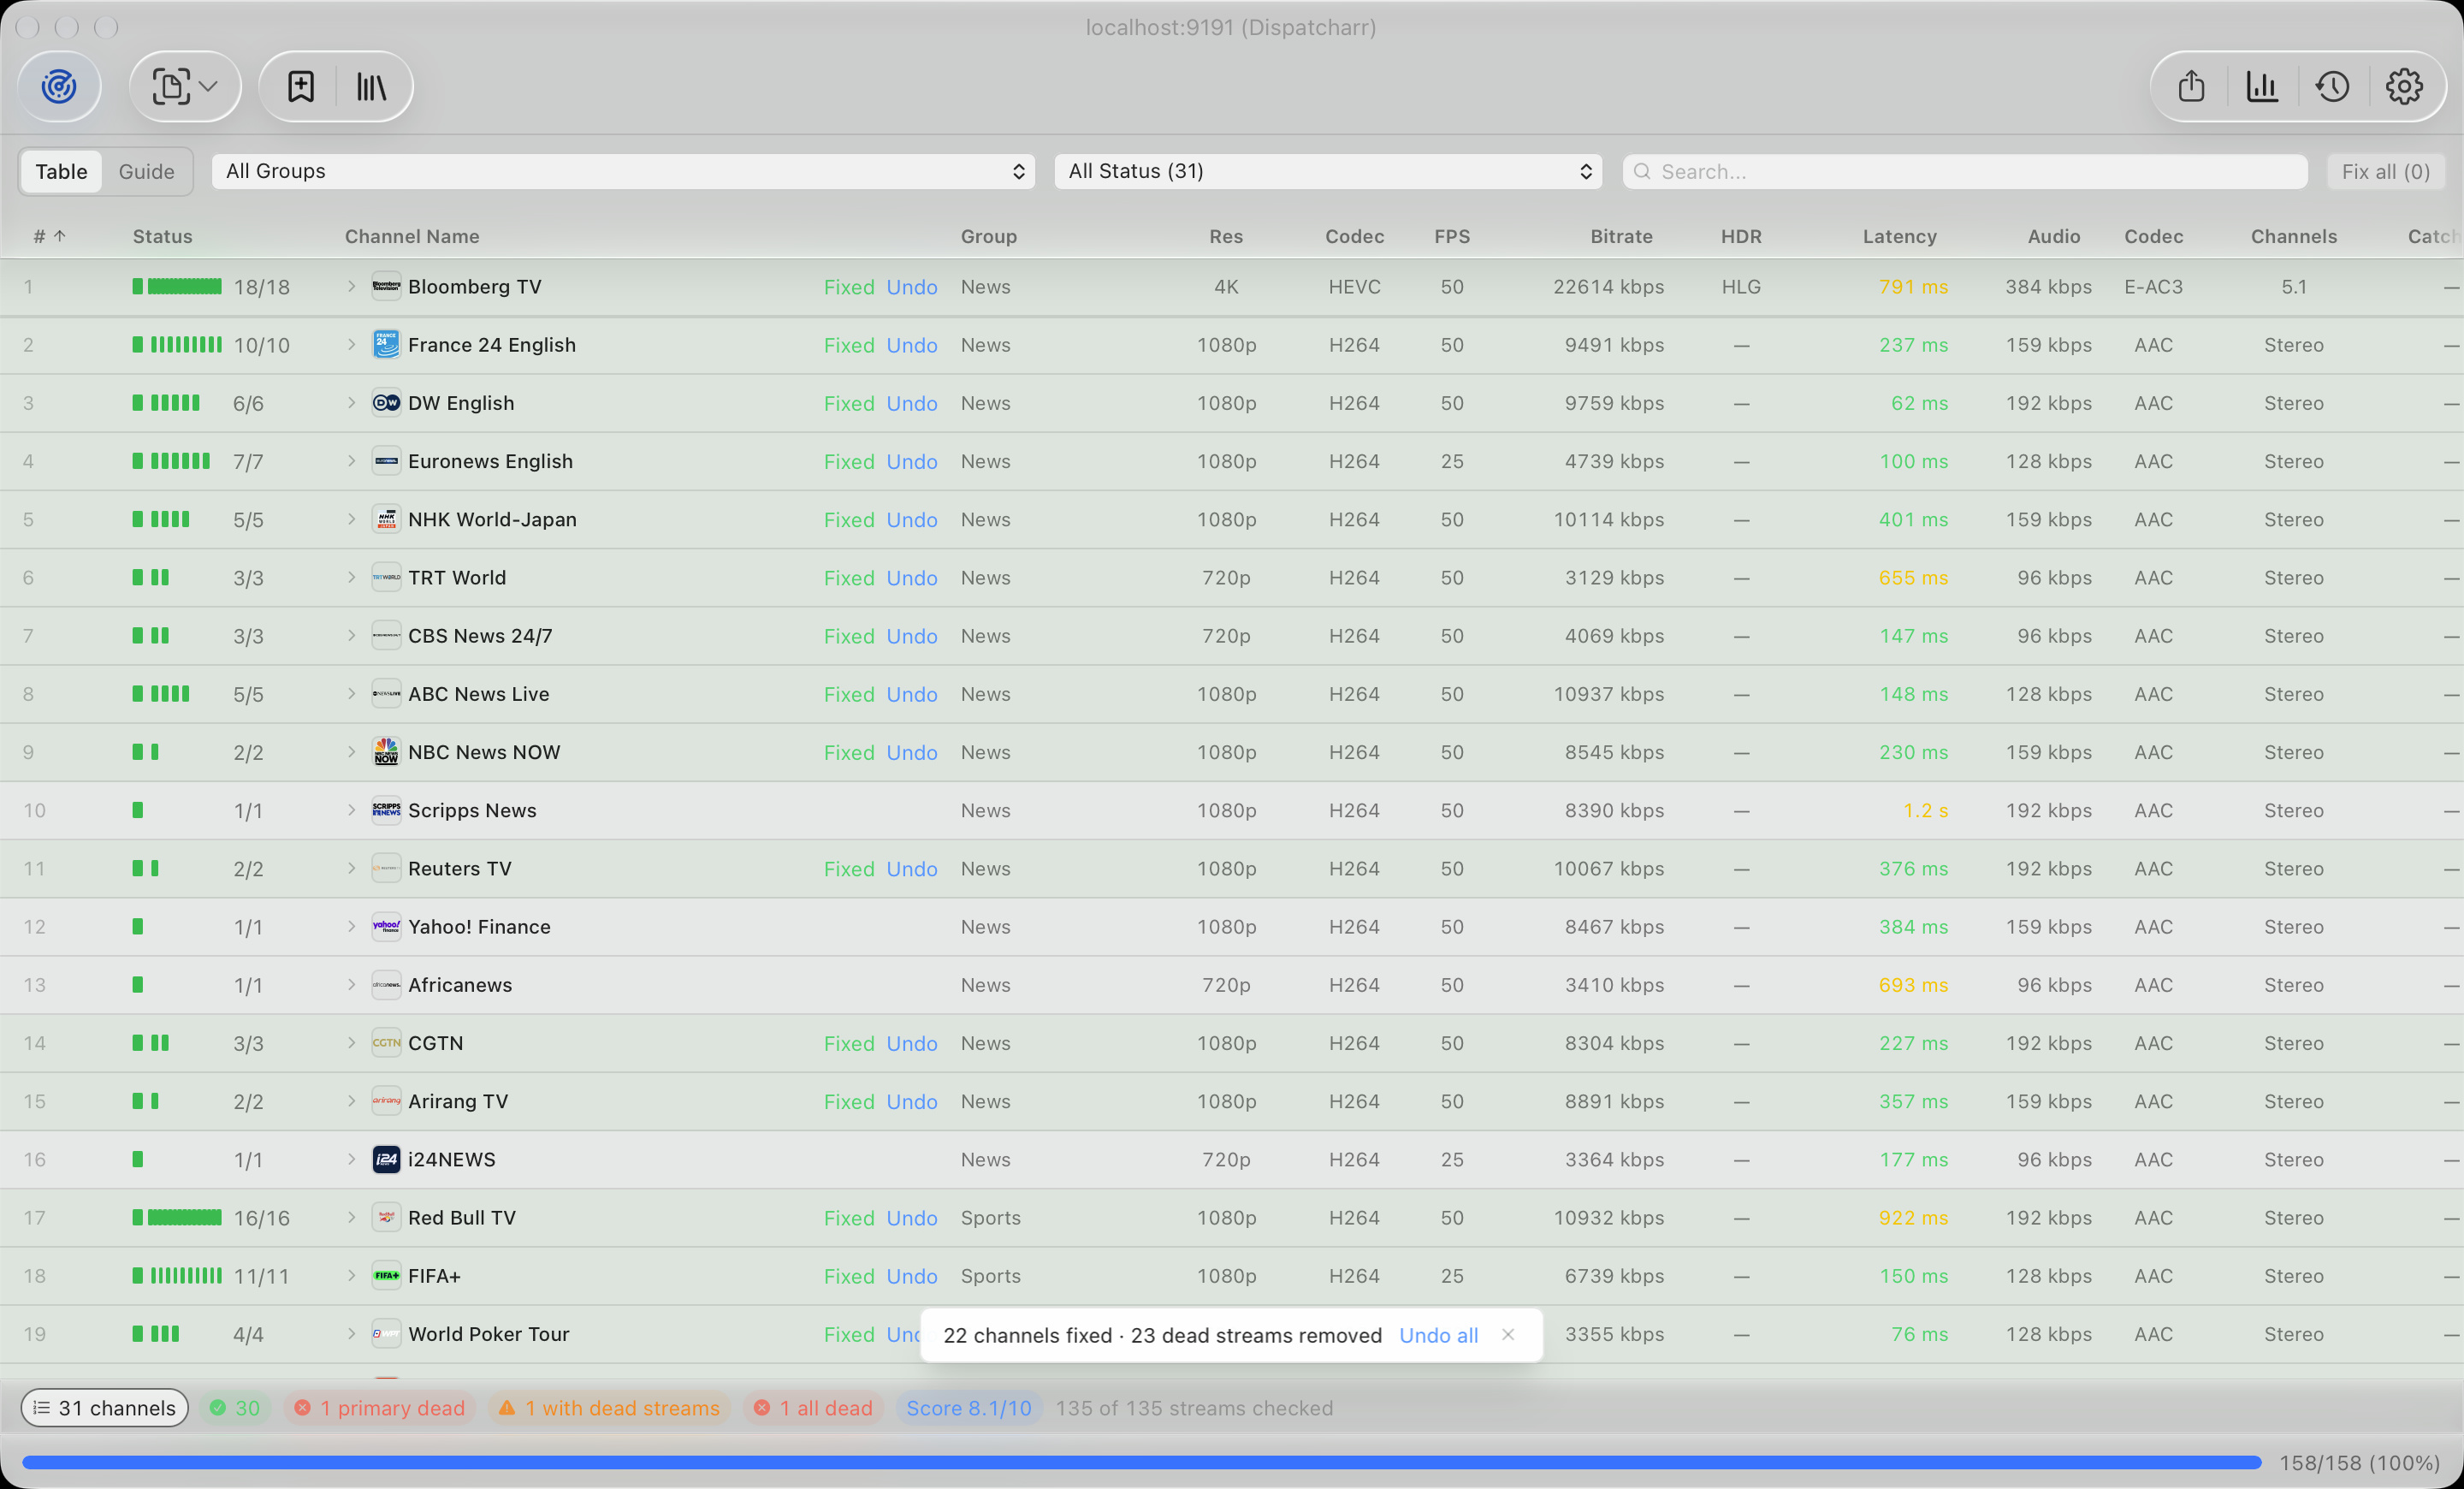Click the radar scan icon in toolbar
The width and height of the screenshot is (2464, 1489).
coord(59,87)
